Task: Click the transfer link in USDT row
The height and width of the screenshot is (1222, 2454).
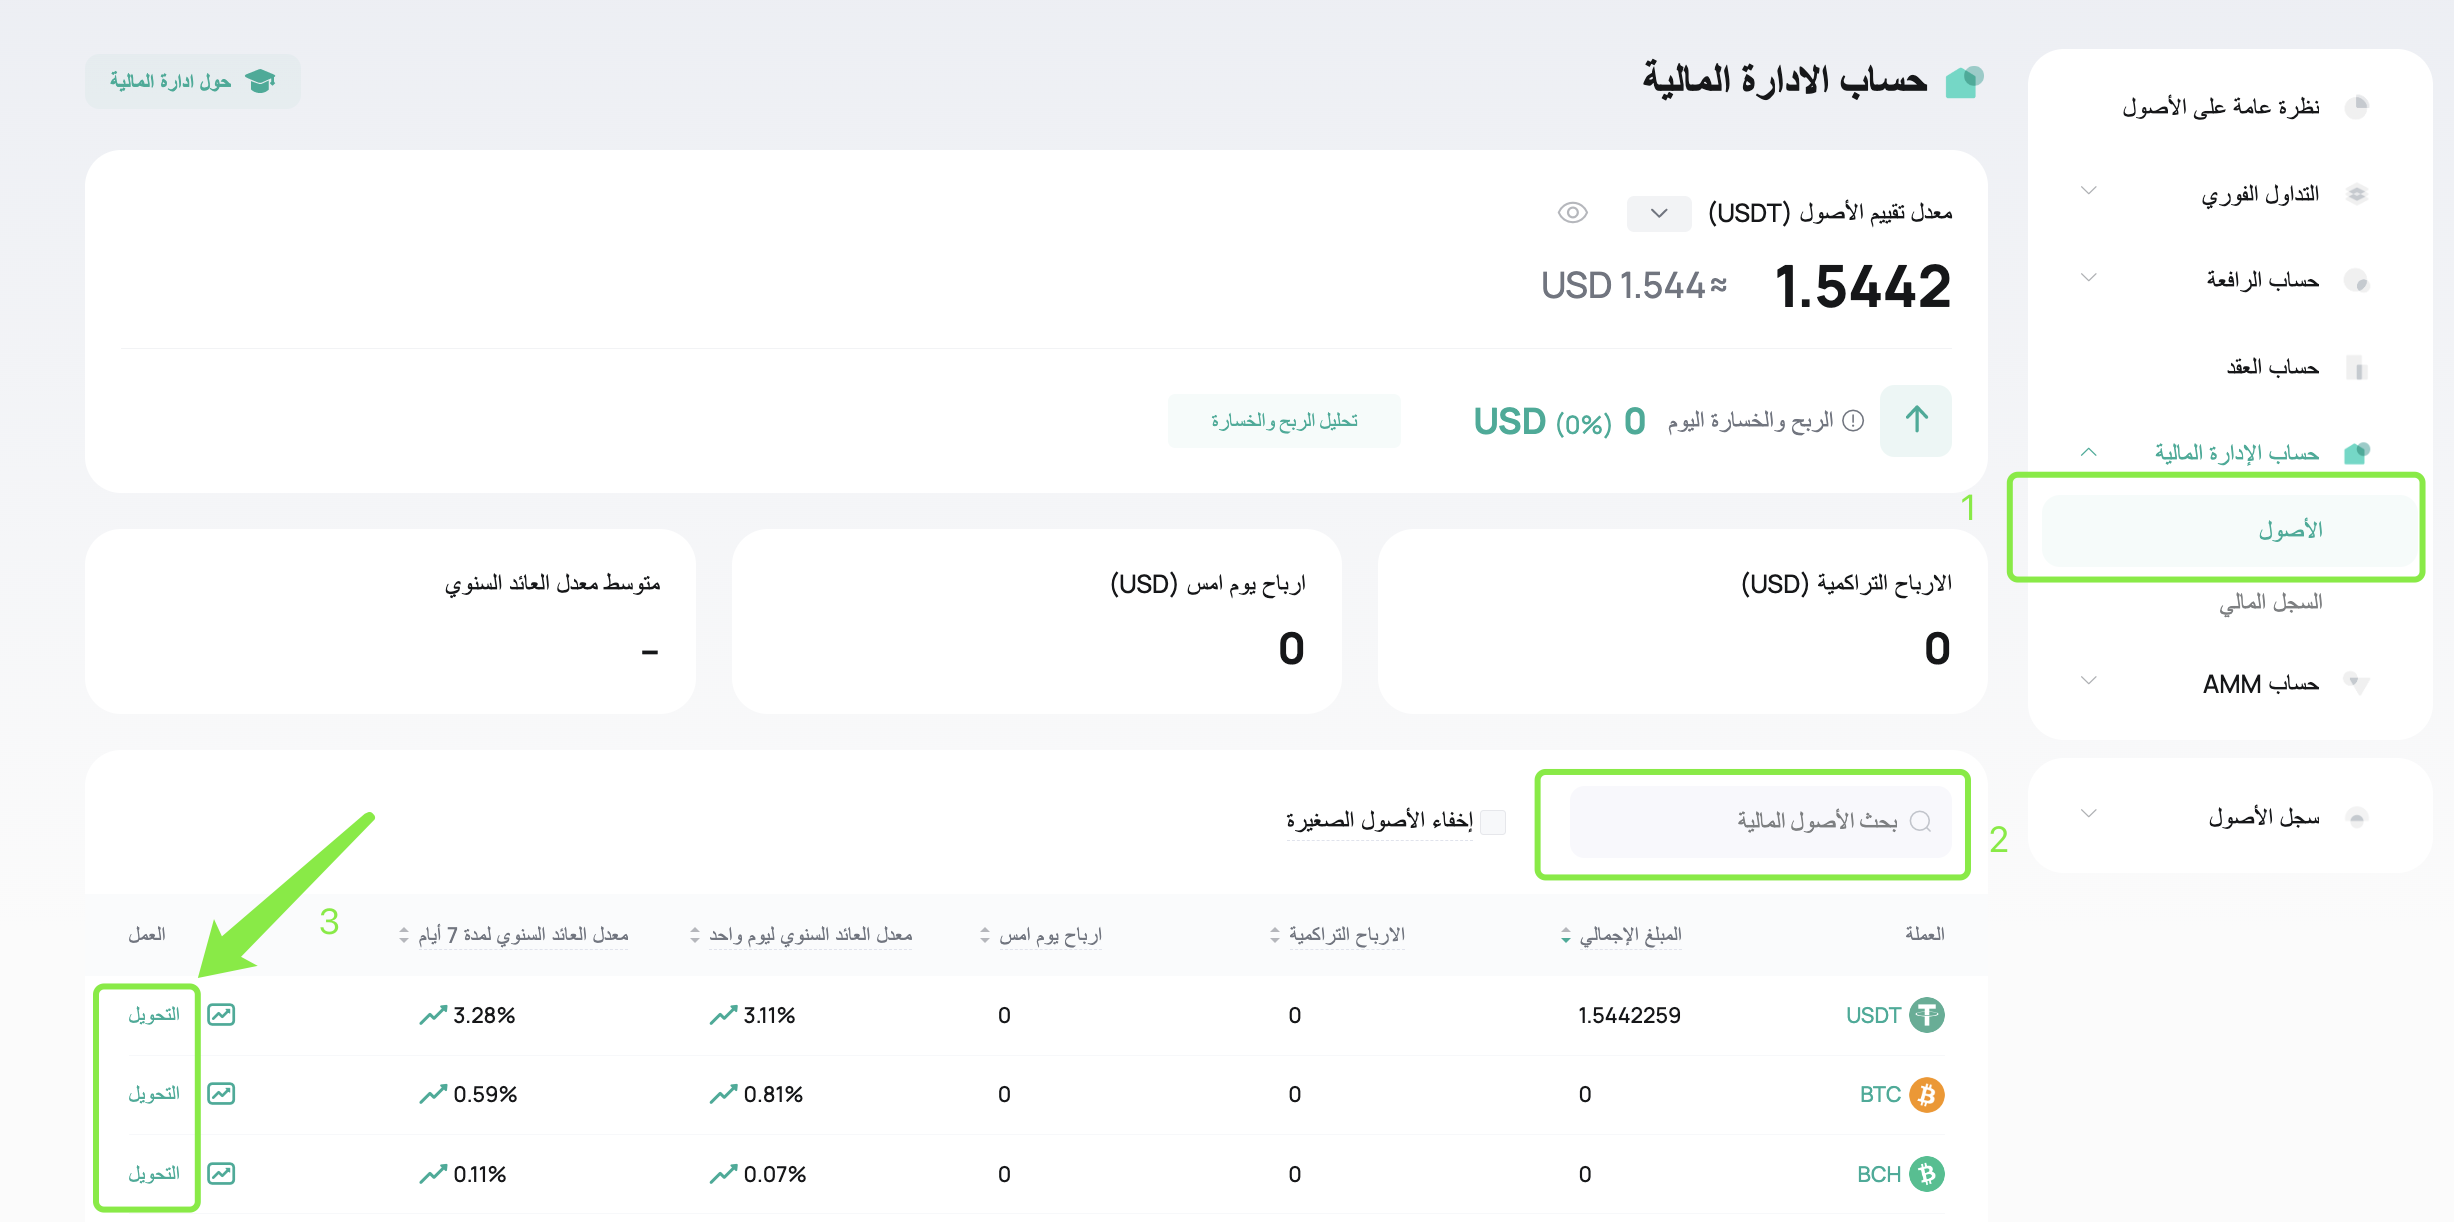Action: pos(154,1015)
